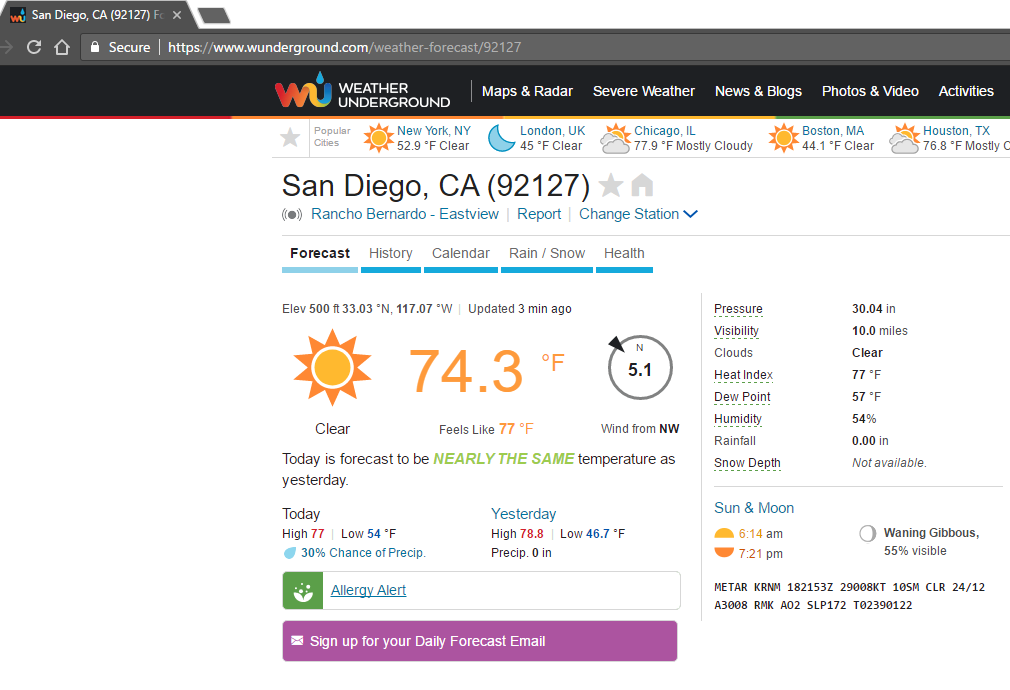Click the Report link
Image resolution: width=1010 pixels, height=690 pixels.
pos(539,214)
